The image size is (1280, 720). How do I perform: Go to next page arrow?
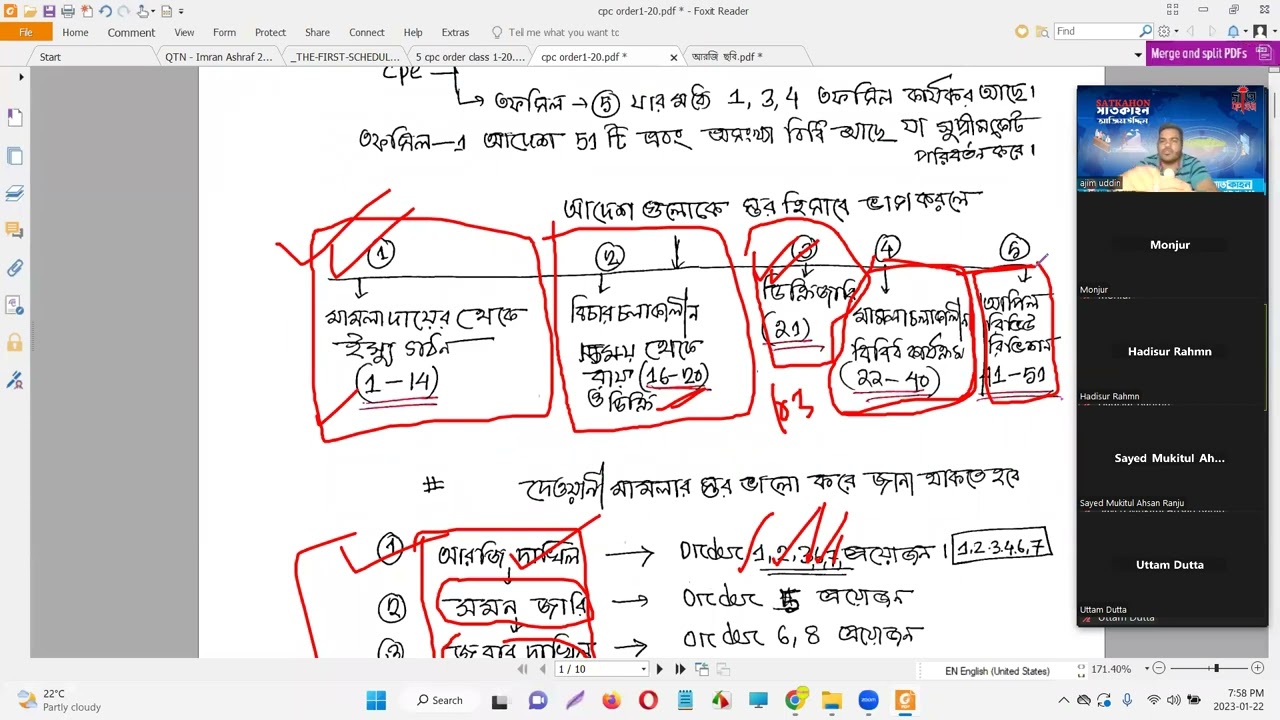[659, 669]
